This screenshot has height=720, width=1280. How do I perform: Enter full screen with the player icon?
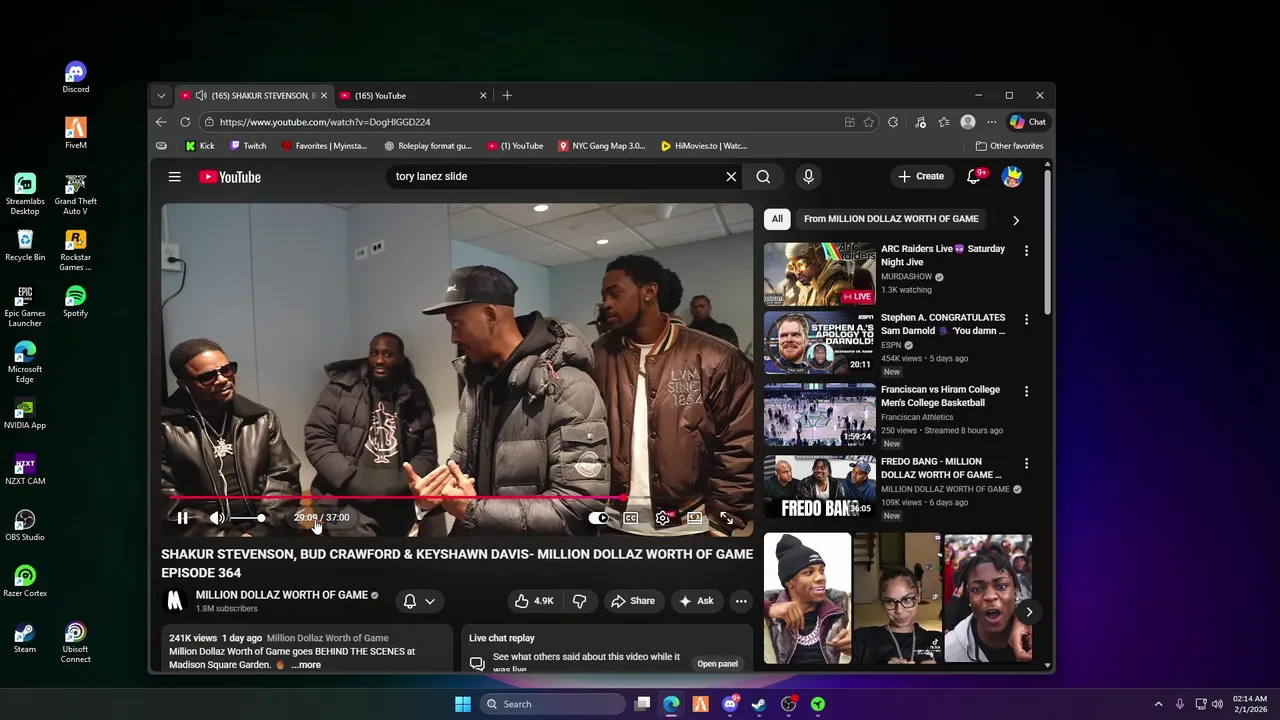pyautogui.click(x=727, y=518)
